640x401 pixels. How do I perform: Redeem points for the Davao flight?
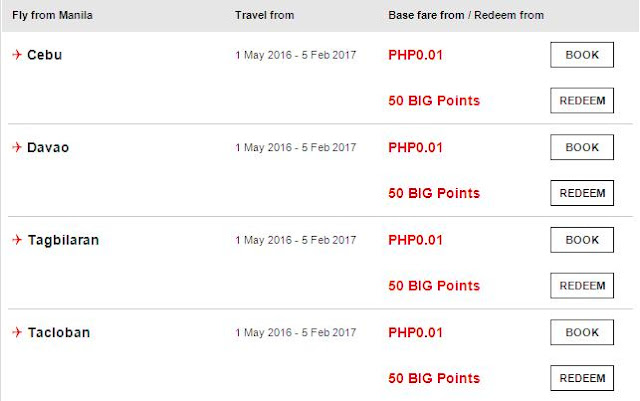coord(582,193)
